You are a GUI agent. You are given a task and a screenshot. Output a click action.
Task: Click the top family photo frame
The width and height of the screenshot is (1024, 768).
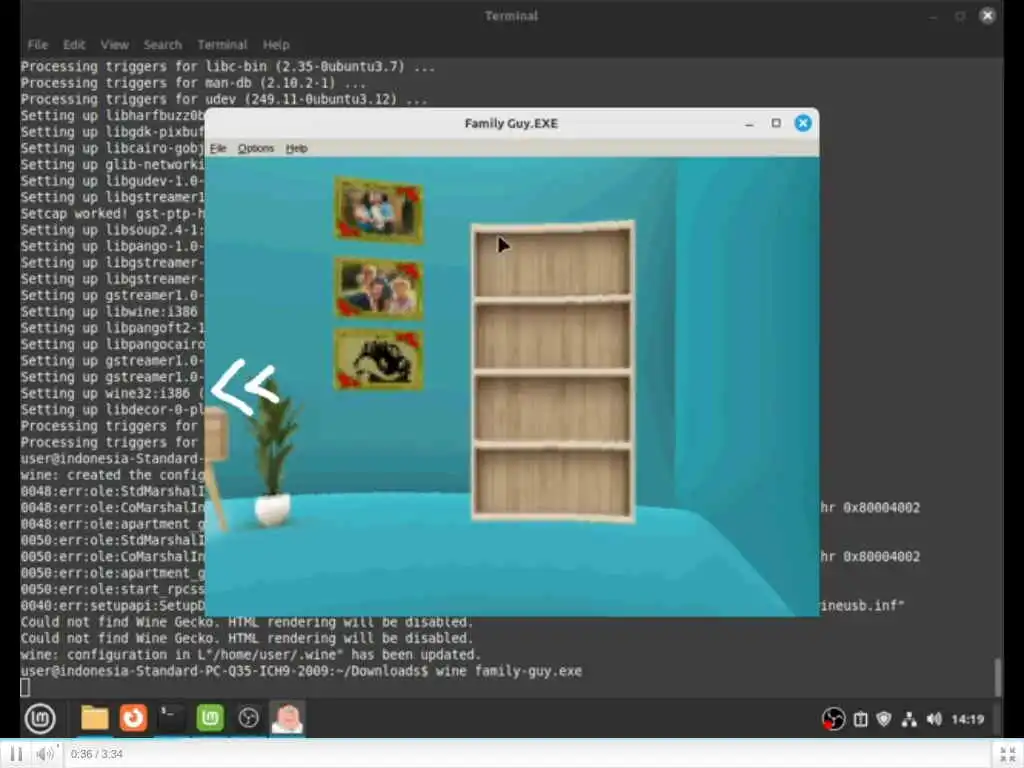[x=379, y=210]
